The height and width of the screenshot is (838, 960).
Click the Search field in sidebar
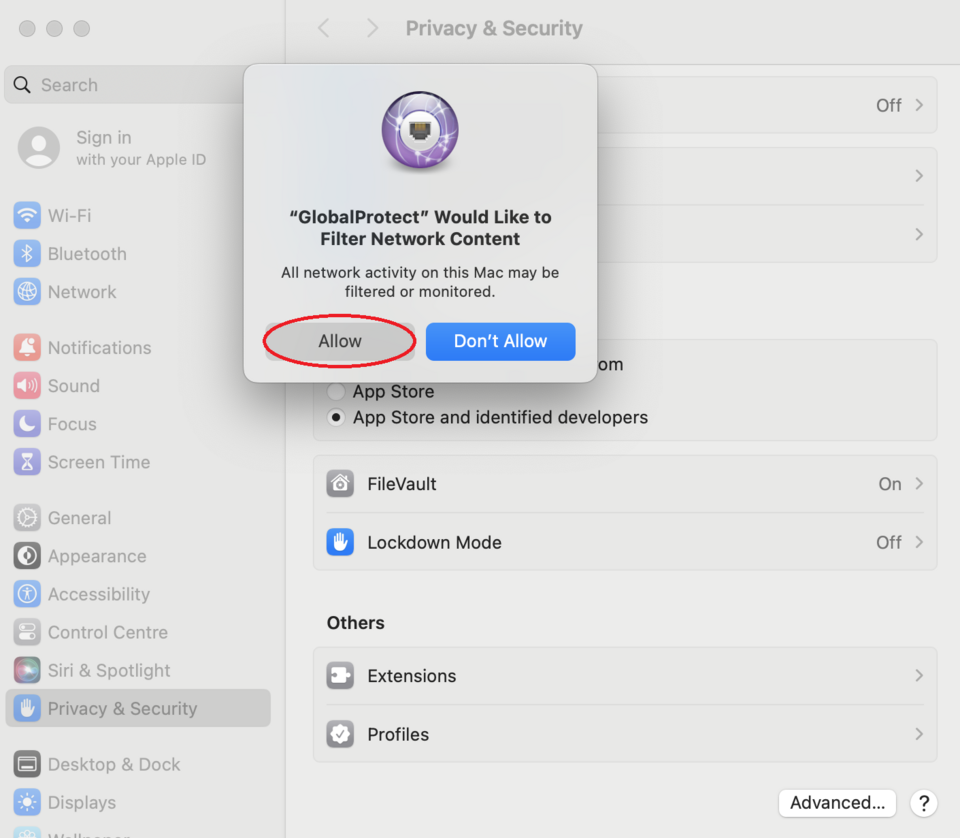[130, 85]
